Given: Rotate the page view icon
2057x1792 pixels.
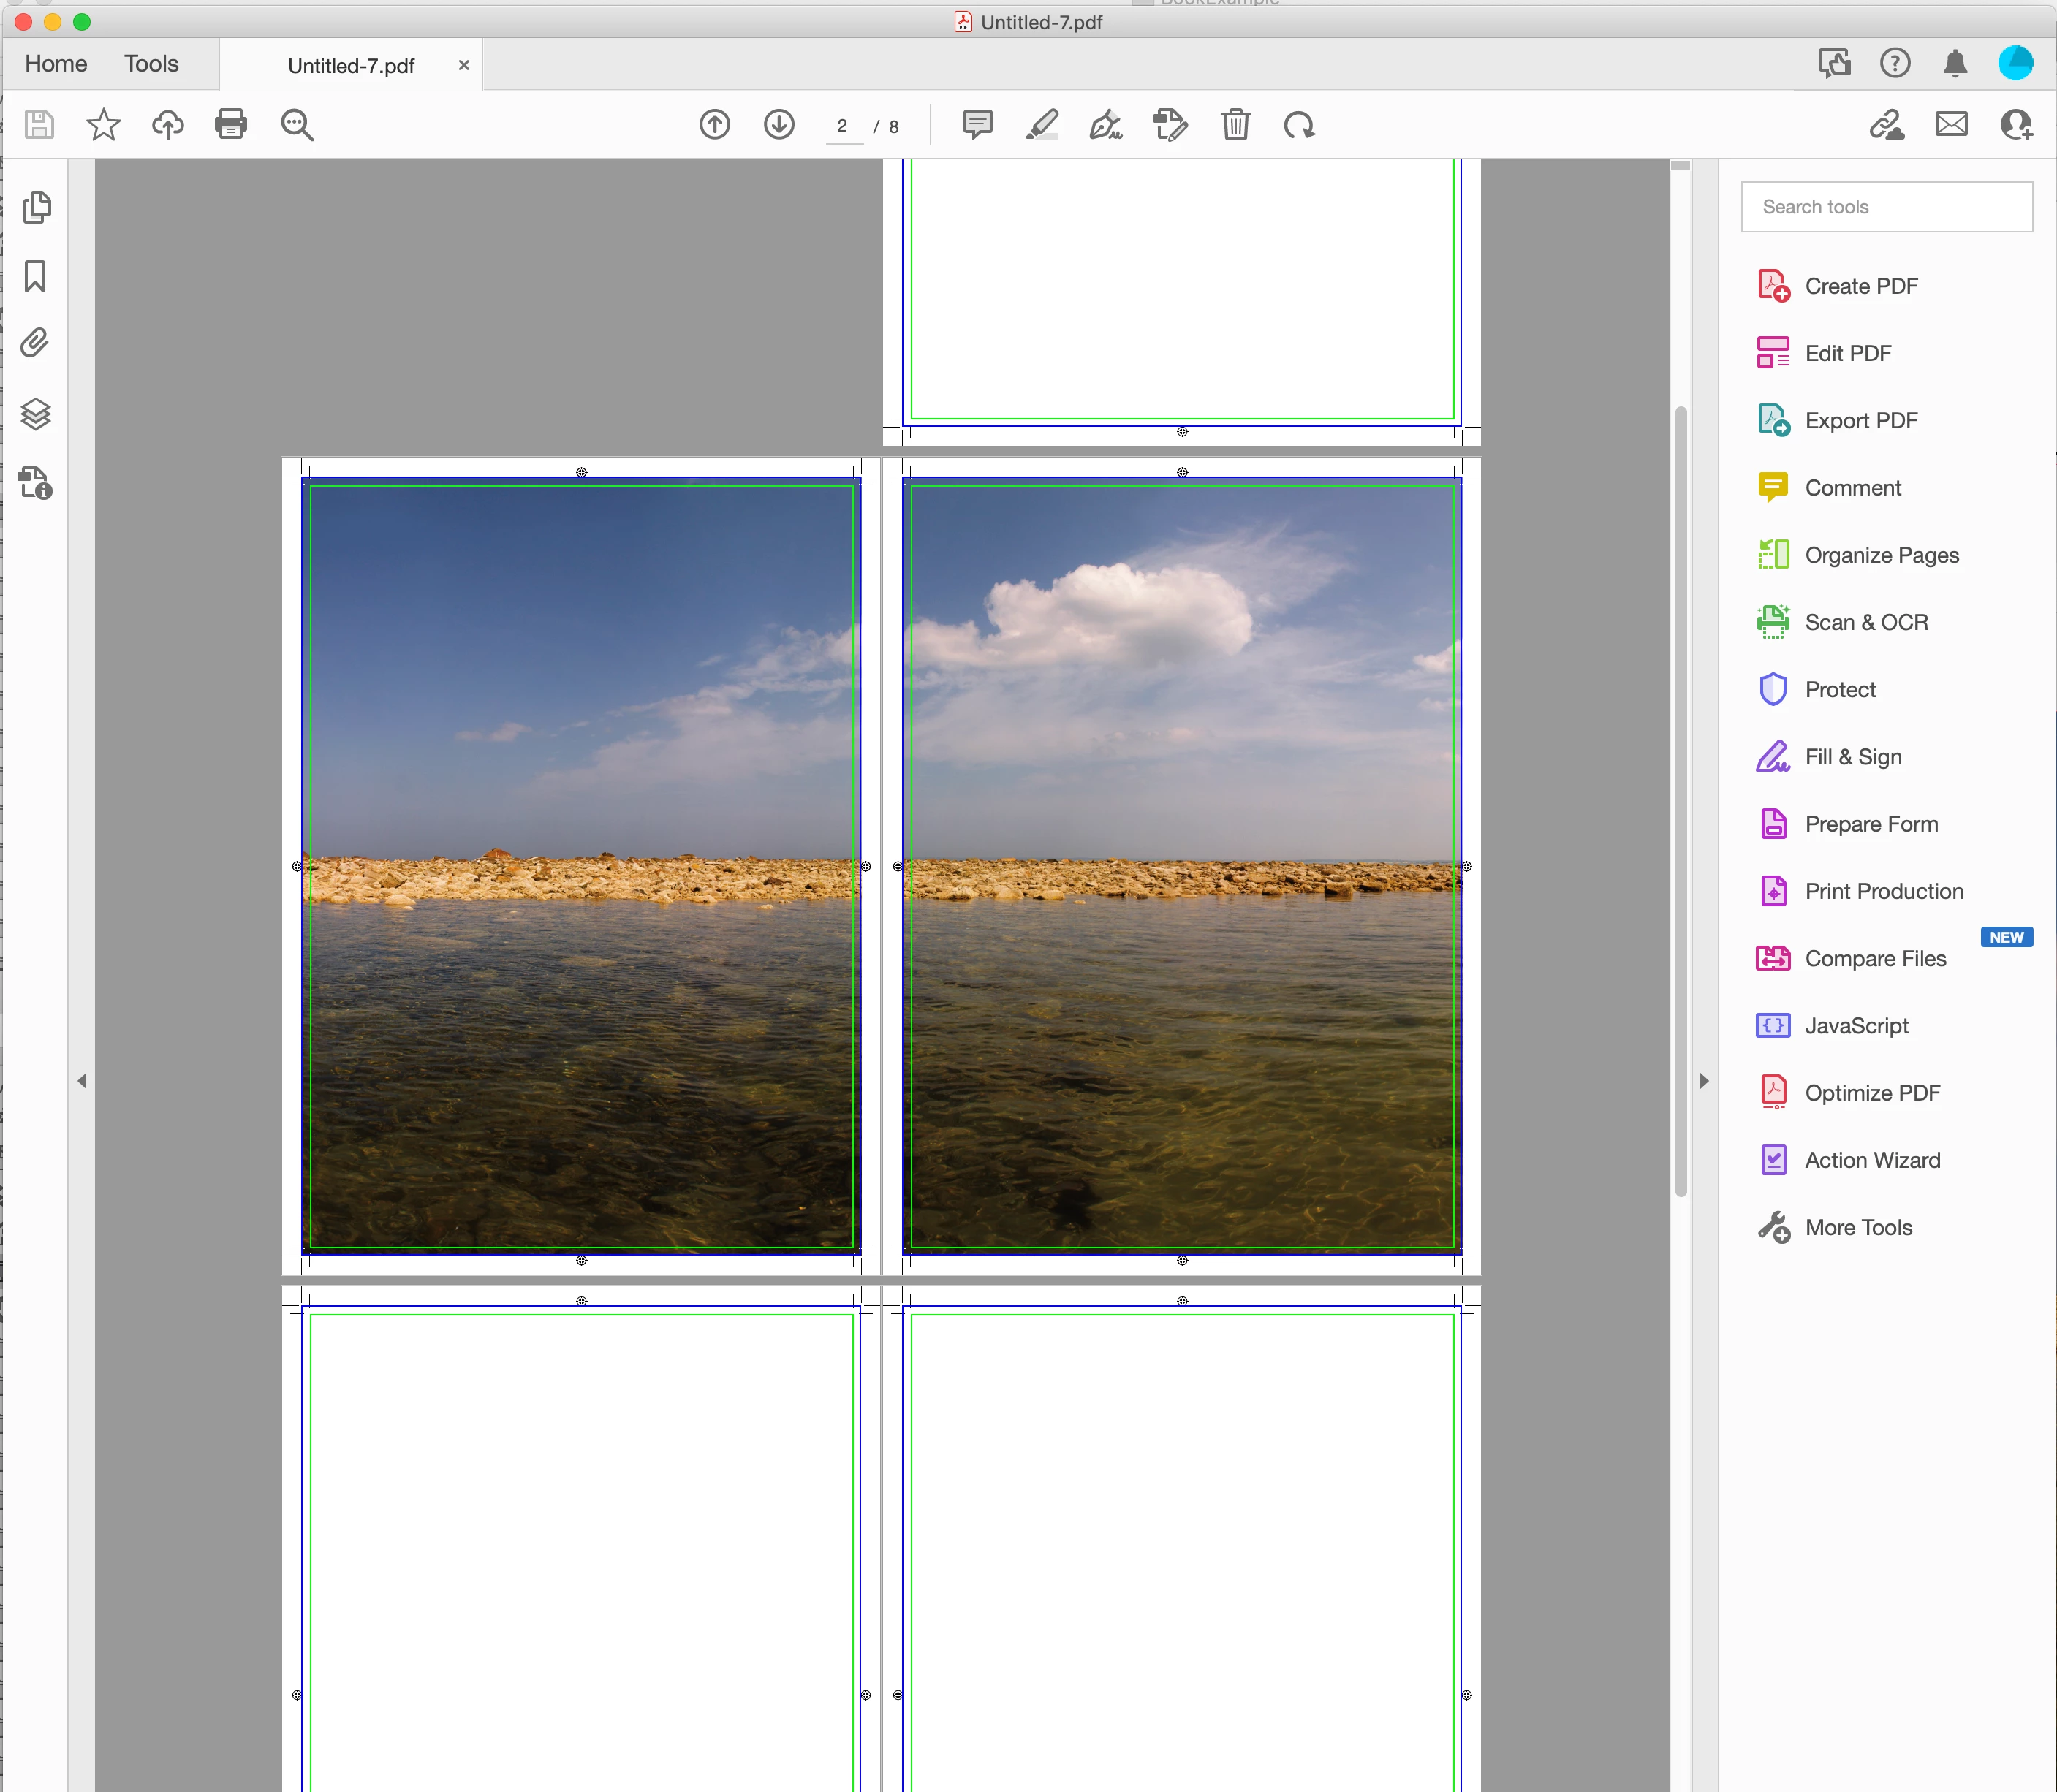Looking at the screenshot, I should click(1299, 125).
